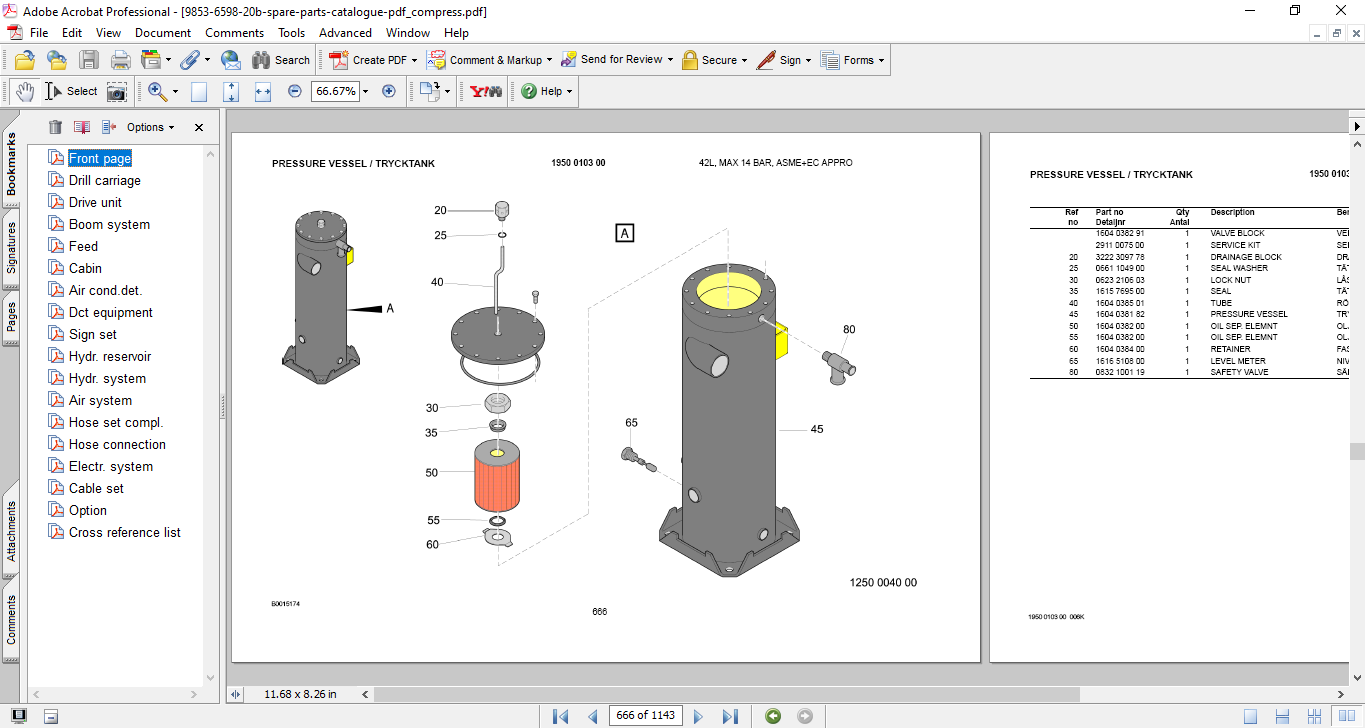Open bookmarks Options dropdown

(x=150, y=127)
